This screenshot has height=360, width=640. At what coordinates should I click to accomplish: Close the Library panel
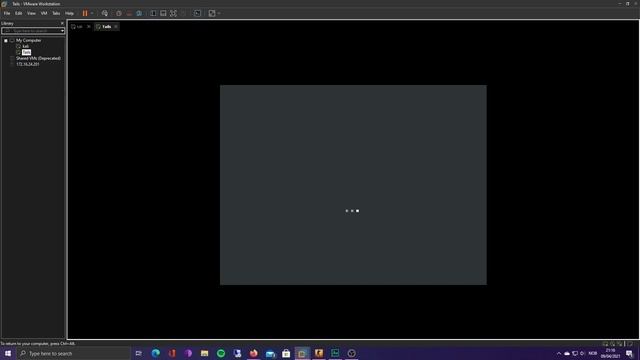click(x=62, y=23)
